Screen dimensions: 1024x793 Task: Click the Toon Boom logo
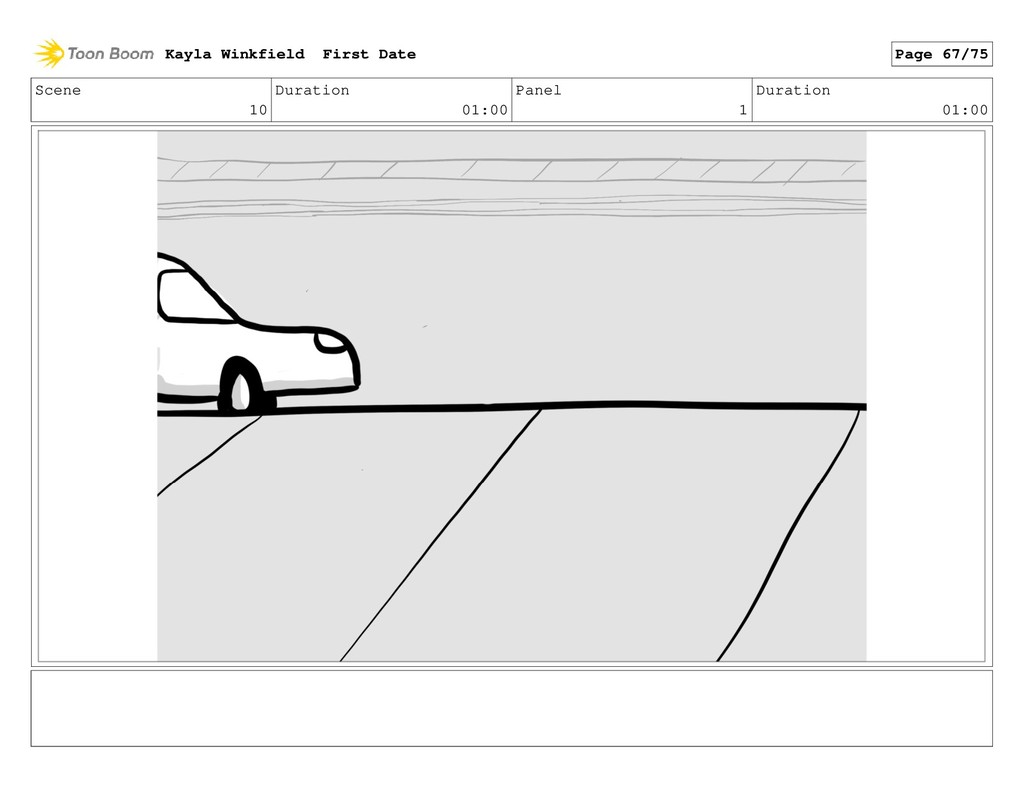pos(94,54)
